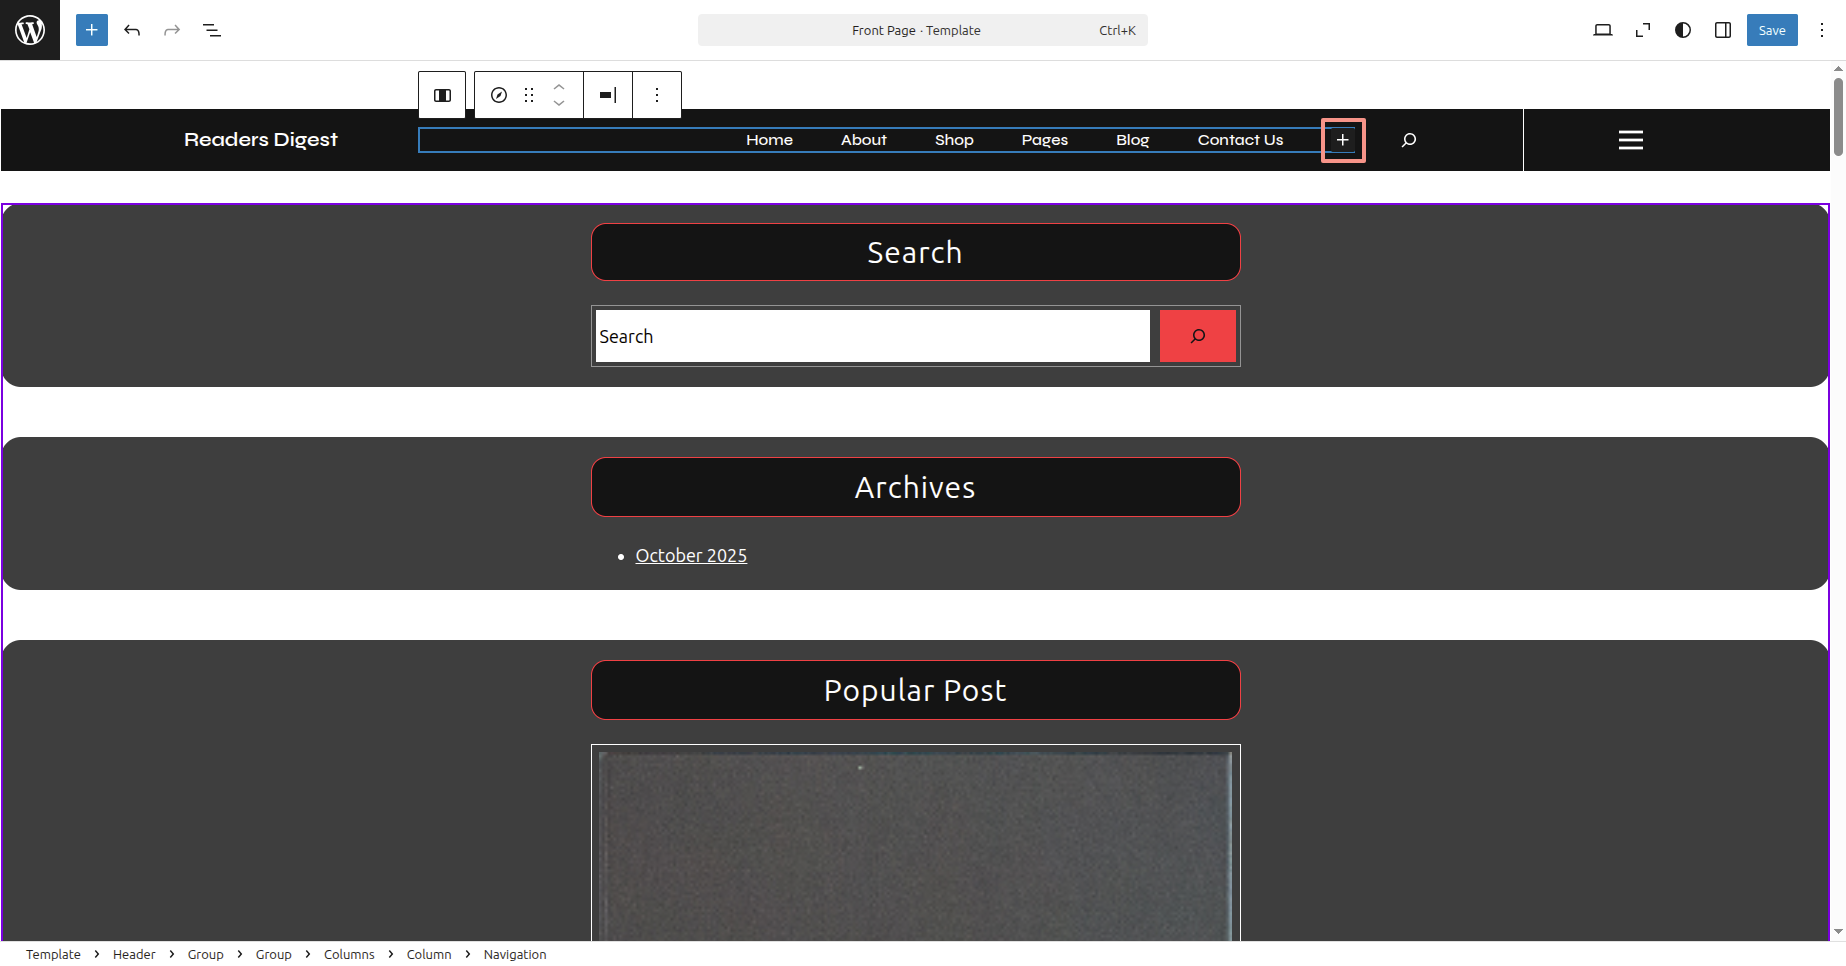This screenshot has width=1846, height=966.
Task: Toggle the hamburger menu in header
Action: coord(1630,140)
